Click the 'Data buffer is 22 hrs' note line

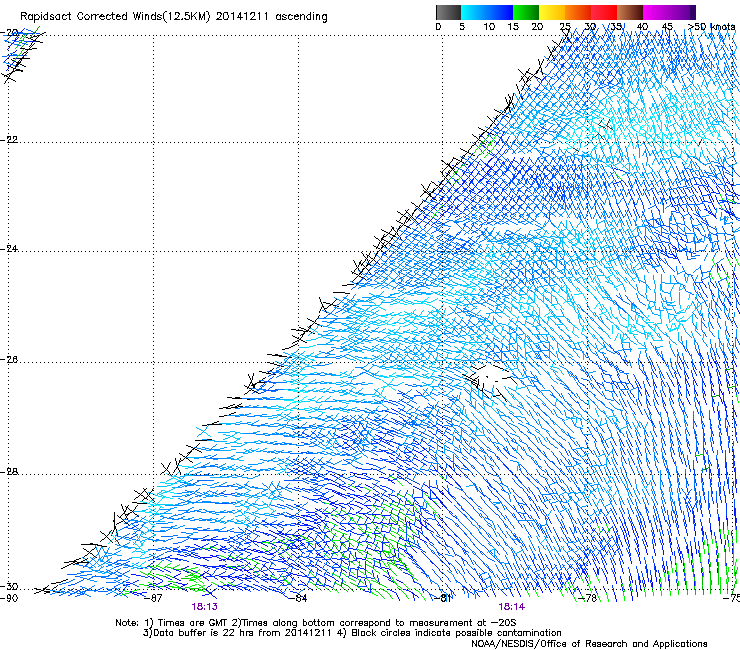click(352, 633)
